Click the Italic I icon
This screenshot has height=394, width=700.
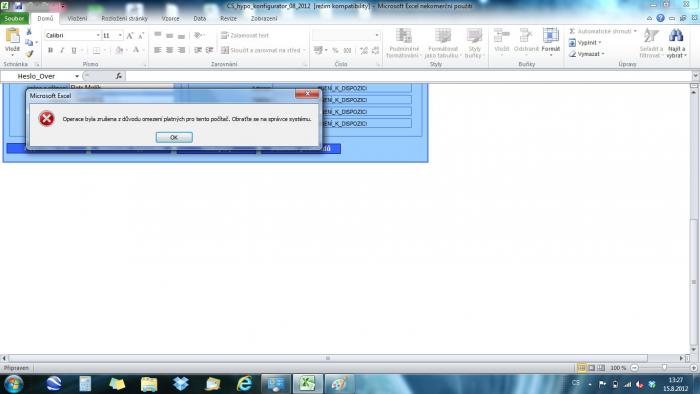tap(62, 50)
